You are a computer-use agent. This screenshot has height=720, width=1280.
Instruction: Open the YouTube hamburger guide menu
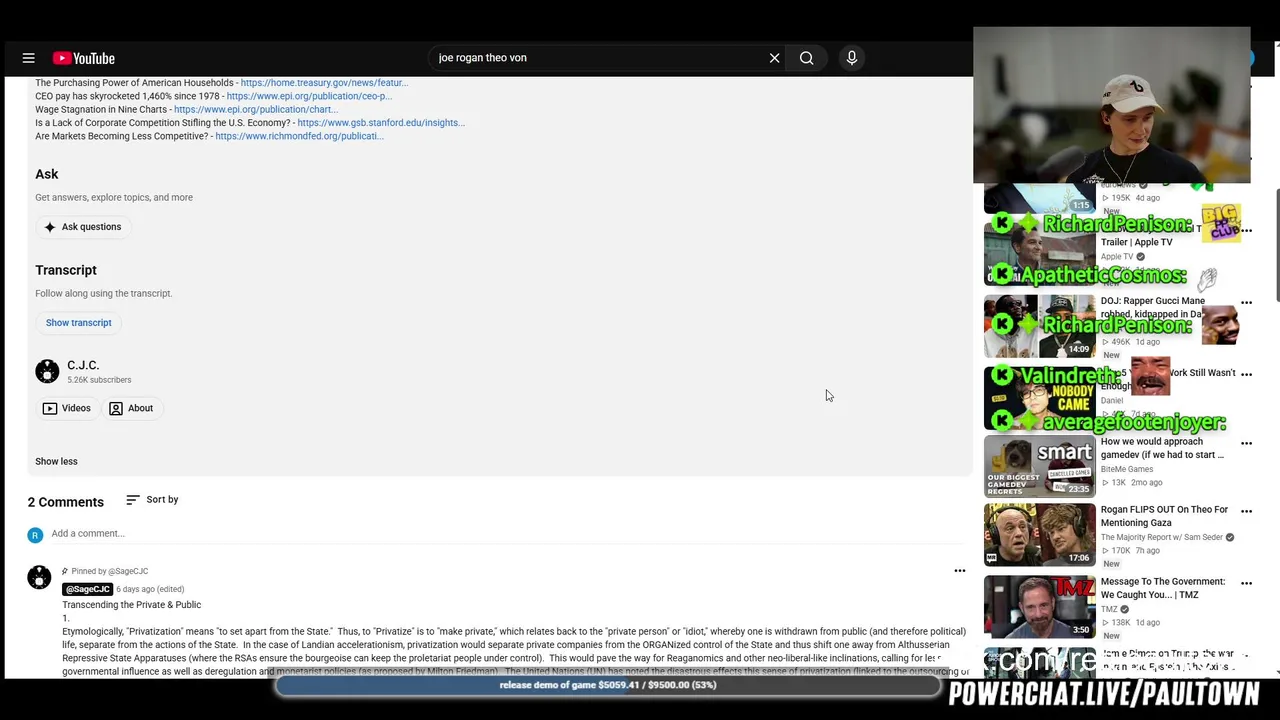click(29, 58)
